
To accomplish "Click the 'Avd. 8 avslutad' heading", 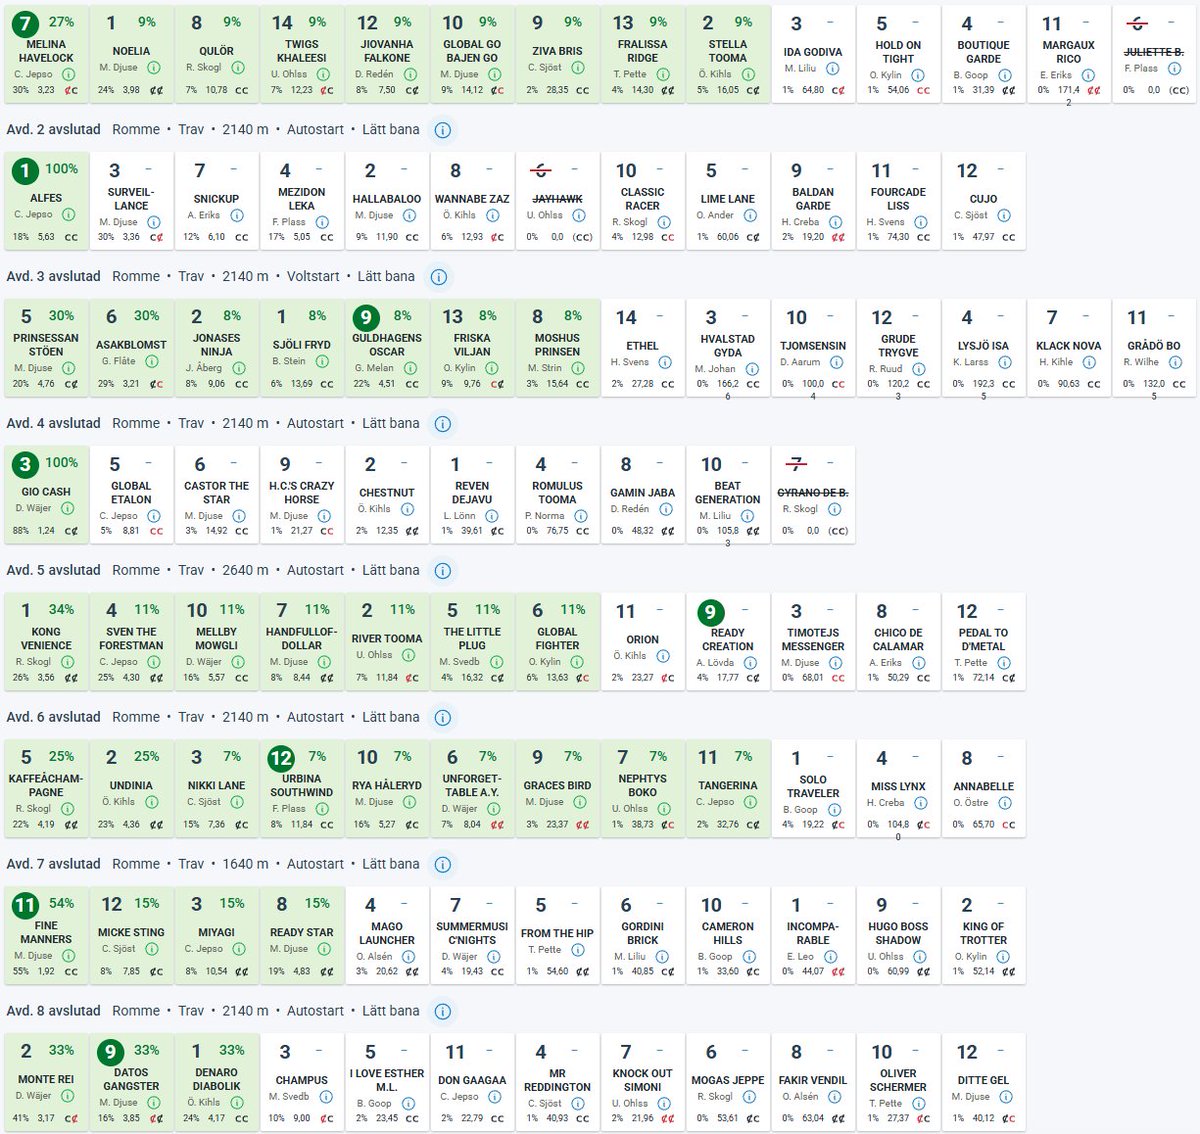I will point(53,1012).
